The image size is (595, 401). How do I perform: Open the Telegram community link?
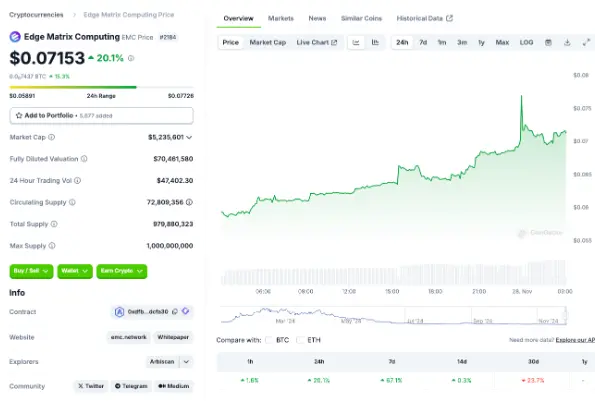pos(131,386)
